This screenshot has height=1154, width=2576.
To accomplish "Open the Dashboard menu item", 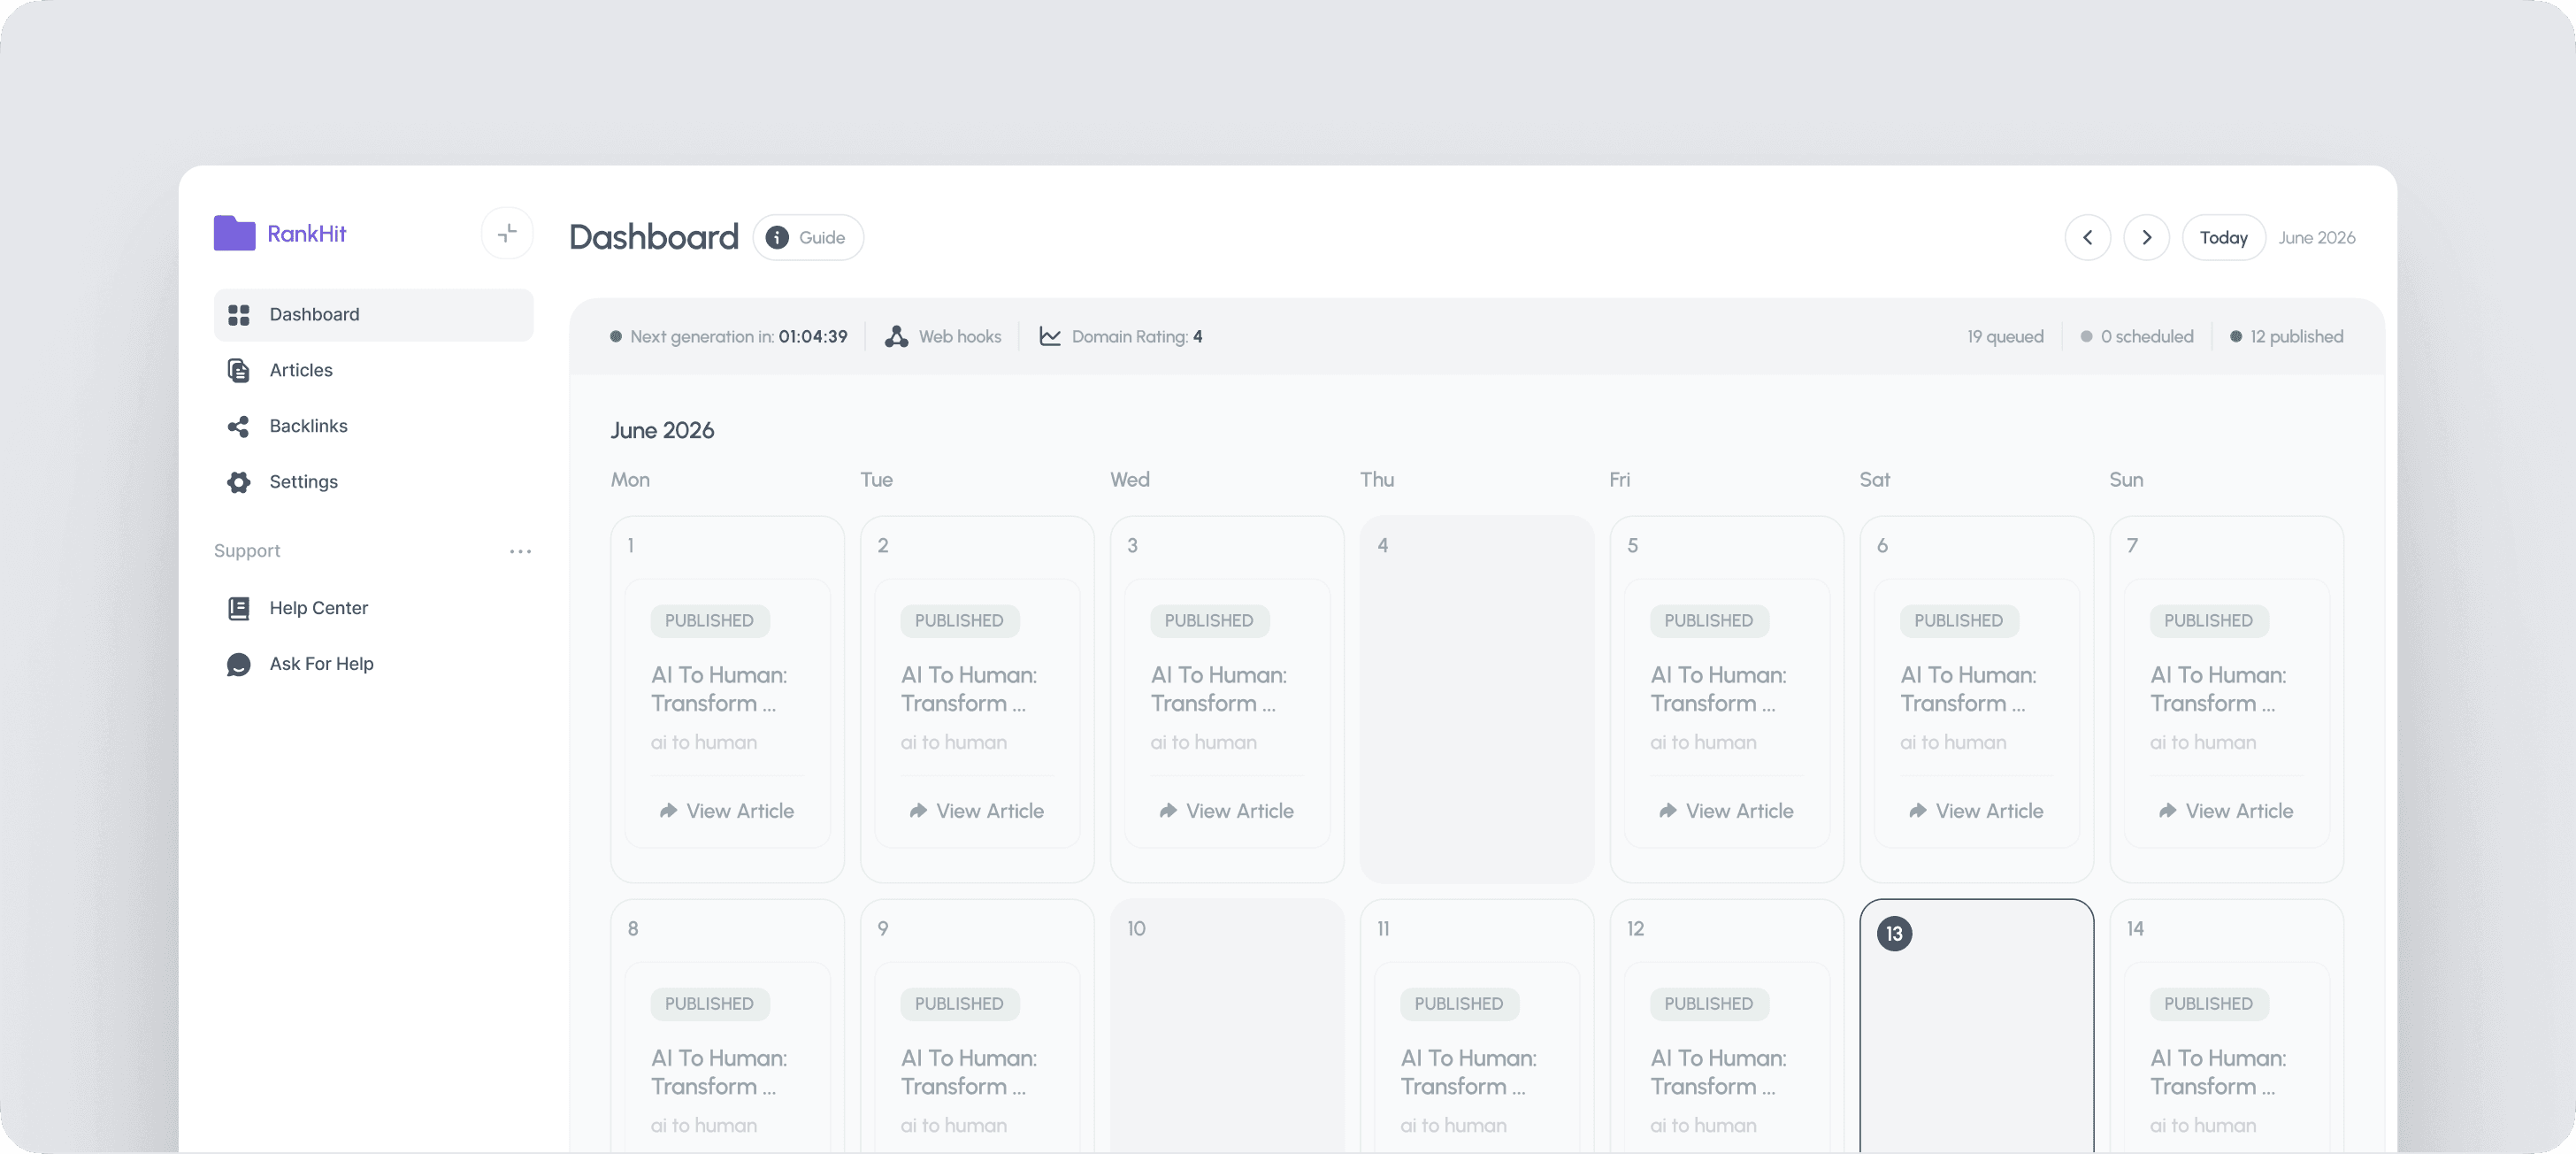I will point(374,315).
